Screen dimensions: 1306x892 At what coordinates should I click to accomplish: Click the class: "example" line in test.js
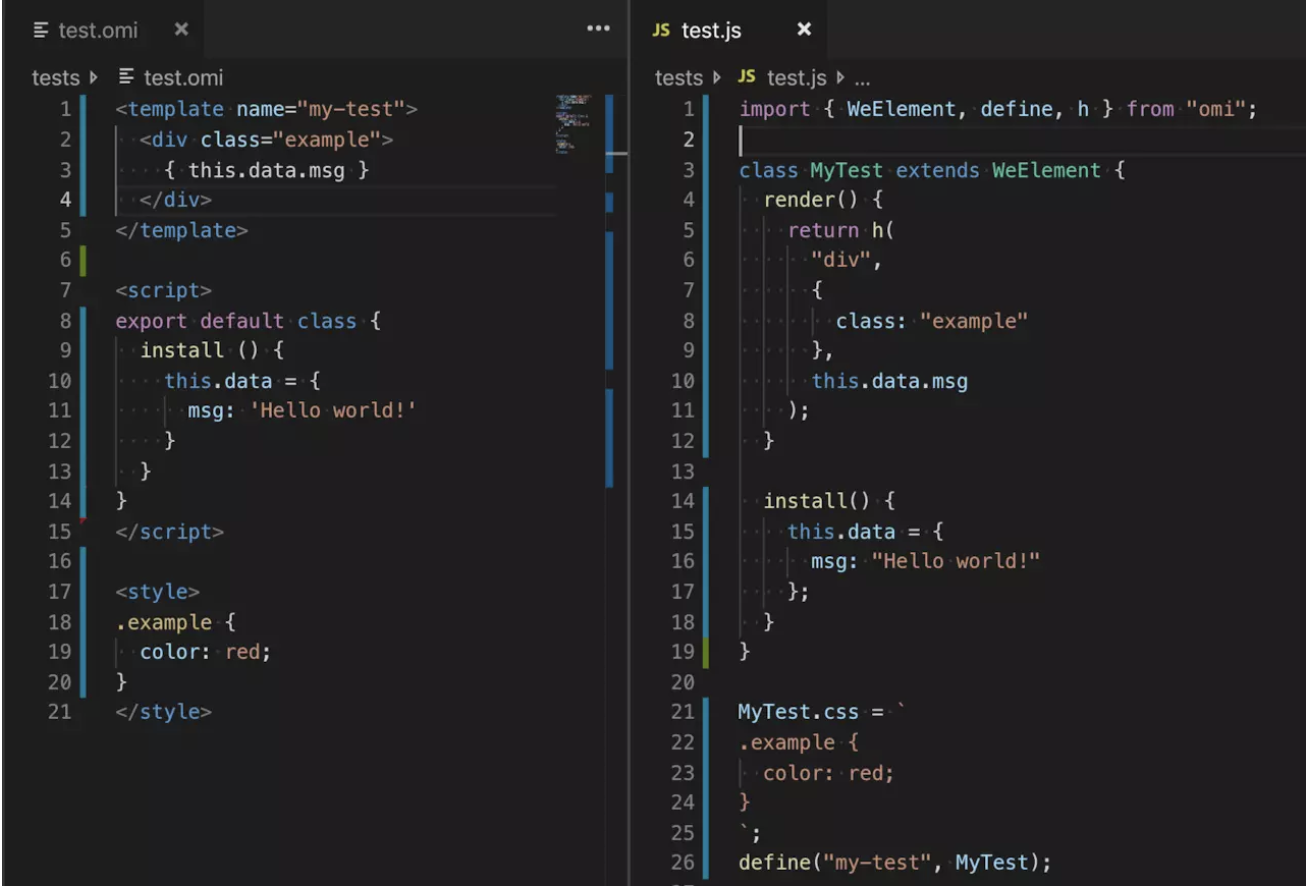(x=932, y=321)
